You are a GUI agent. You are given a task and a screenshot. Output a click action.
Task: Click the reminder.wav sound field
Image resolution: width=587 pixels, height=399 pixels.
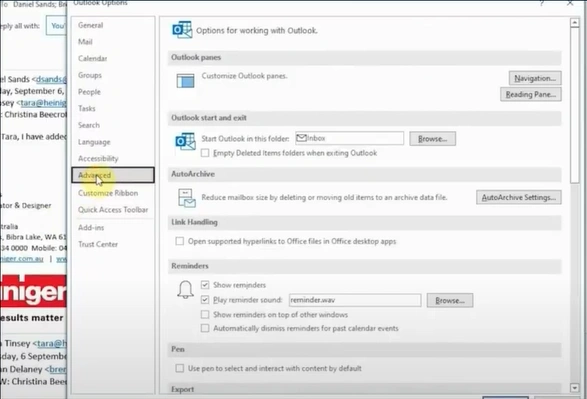[355, 300]
